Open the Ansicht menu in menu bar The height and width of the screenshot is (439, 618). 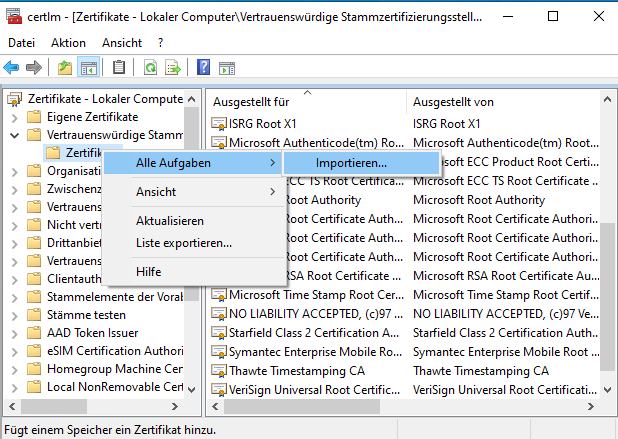tap(122, 43)
